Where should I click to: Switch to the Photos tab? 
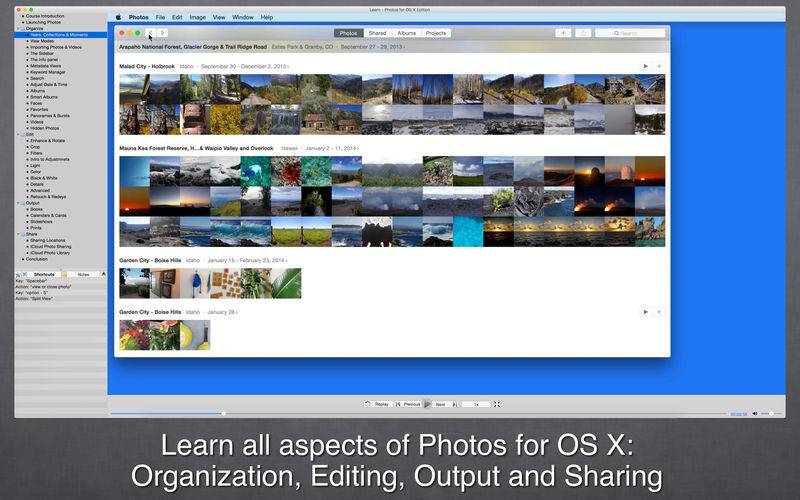[x=348, y=33]
